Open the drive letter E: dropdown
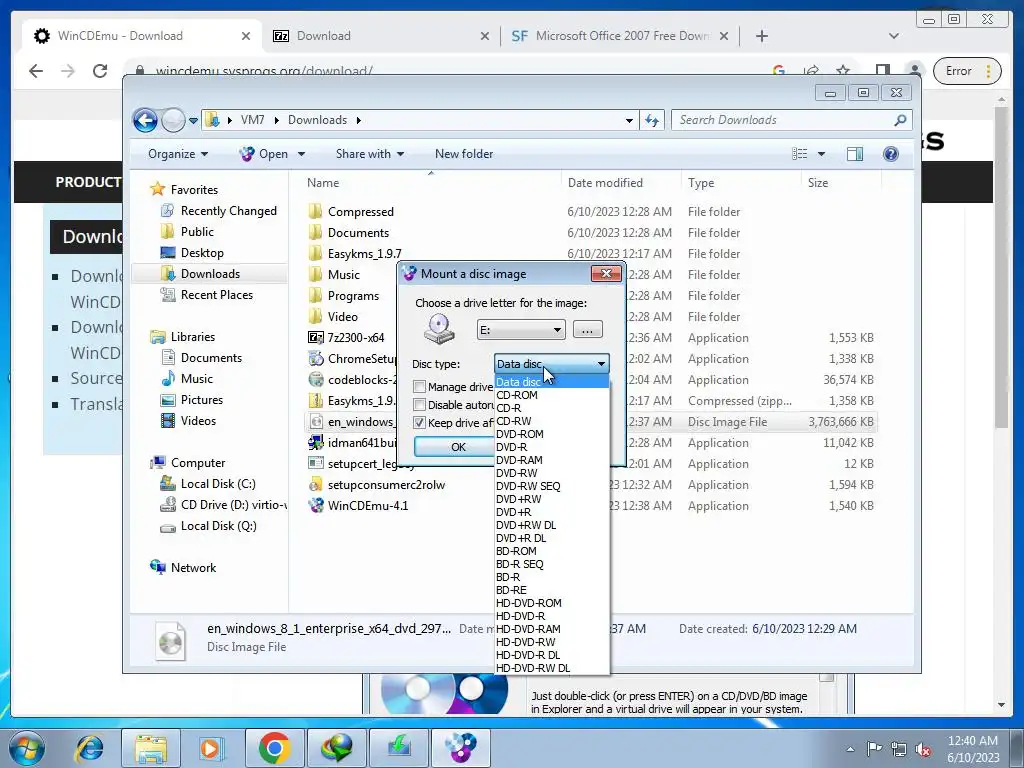Viewport: 1024px width, 768px height. (x=556, y=330)
